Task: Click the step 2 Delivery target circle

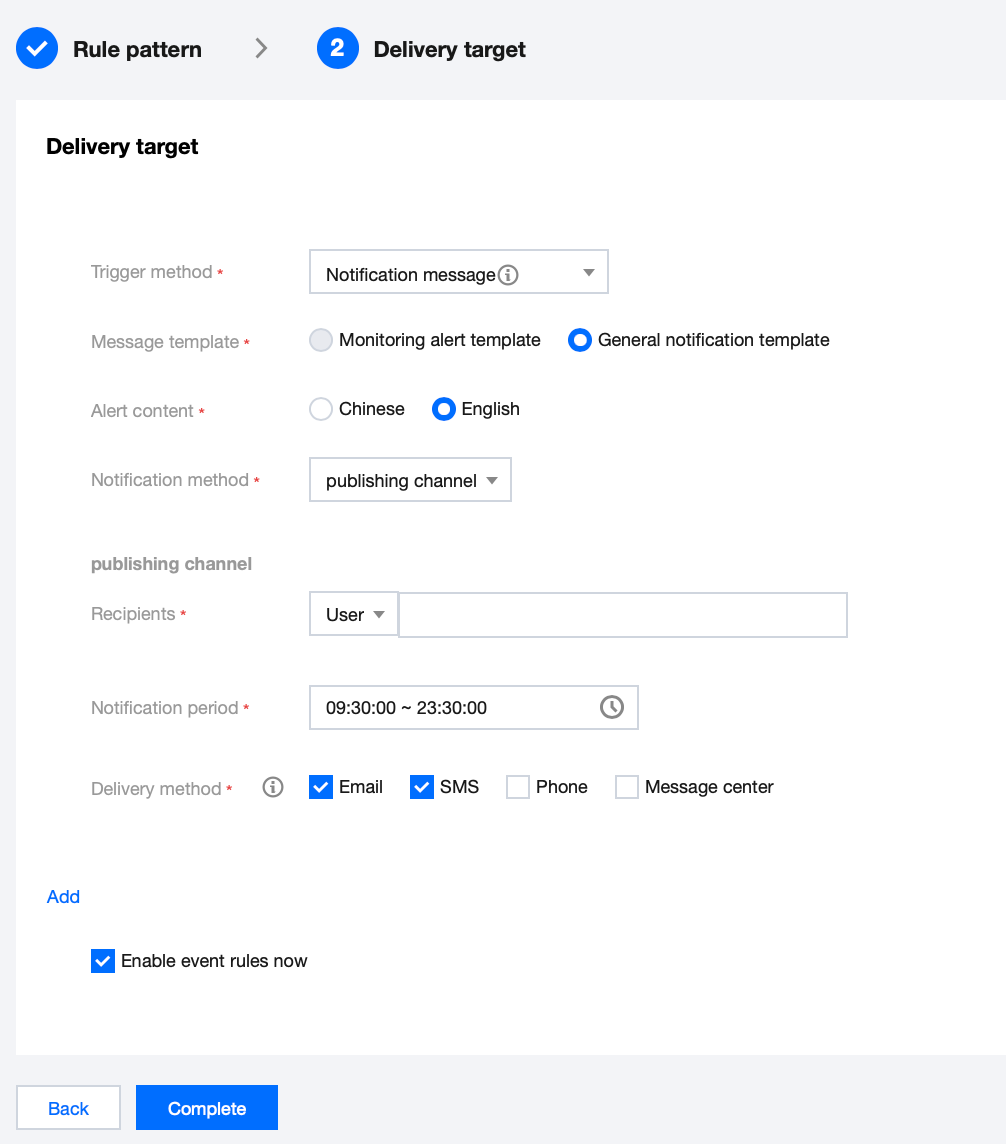Action: click(338, 49)
